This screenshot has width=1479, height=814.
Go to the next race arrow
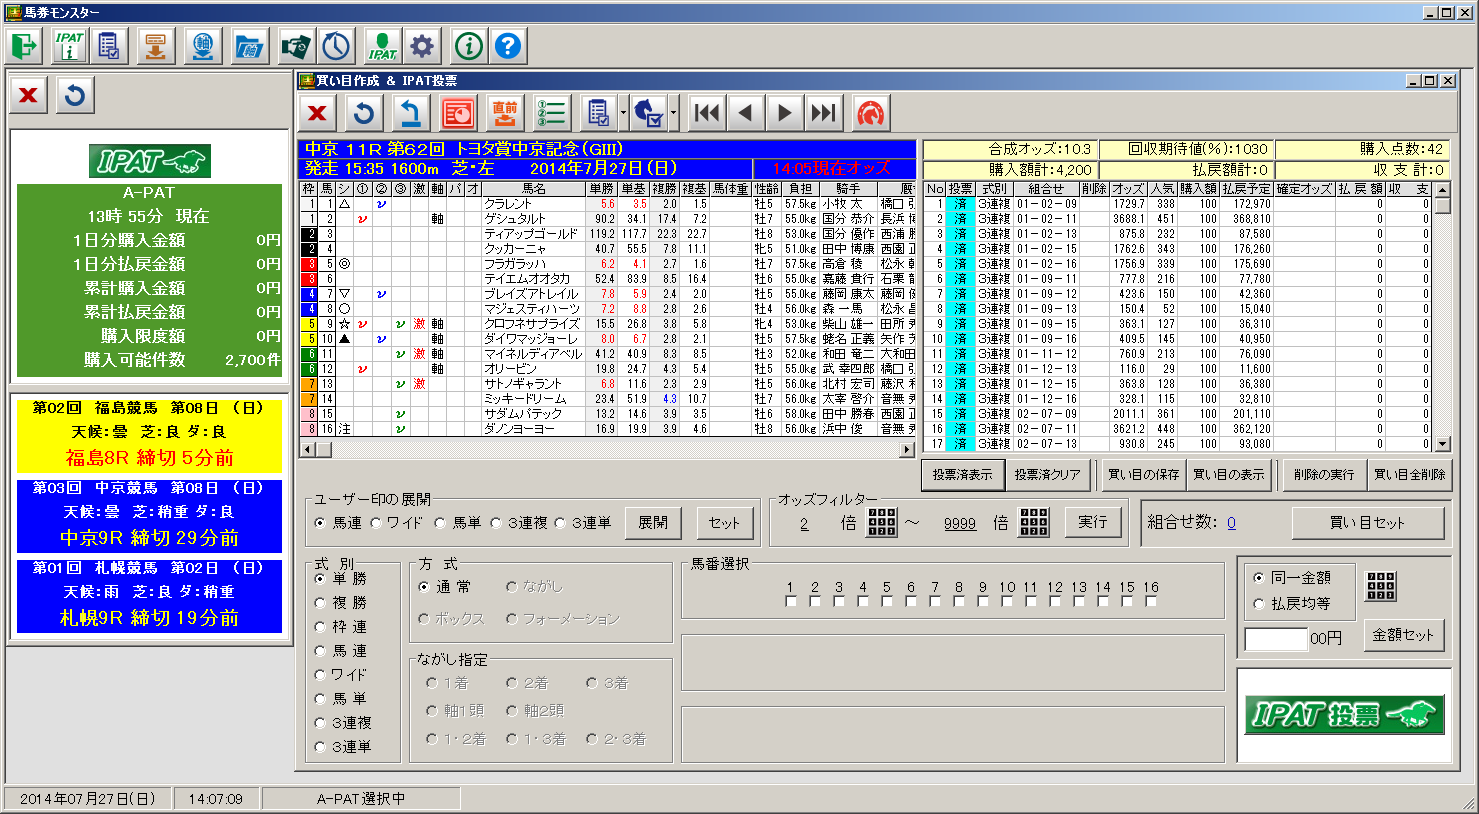pos(785,113)
